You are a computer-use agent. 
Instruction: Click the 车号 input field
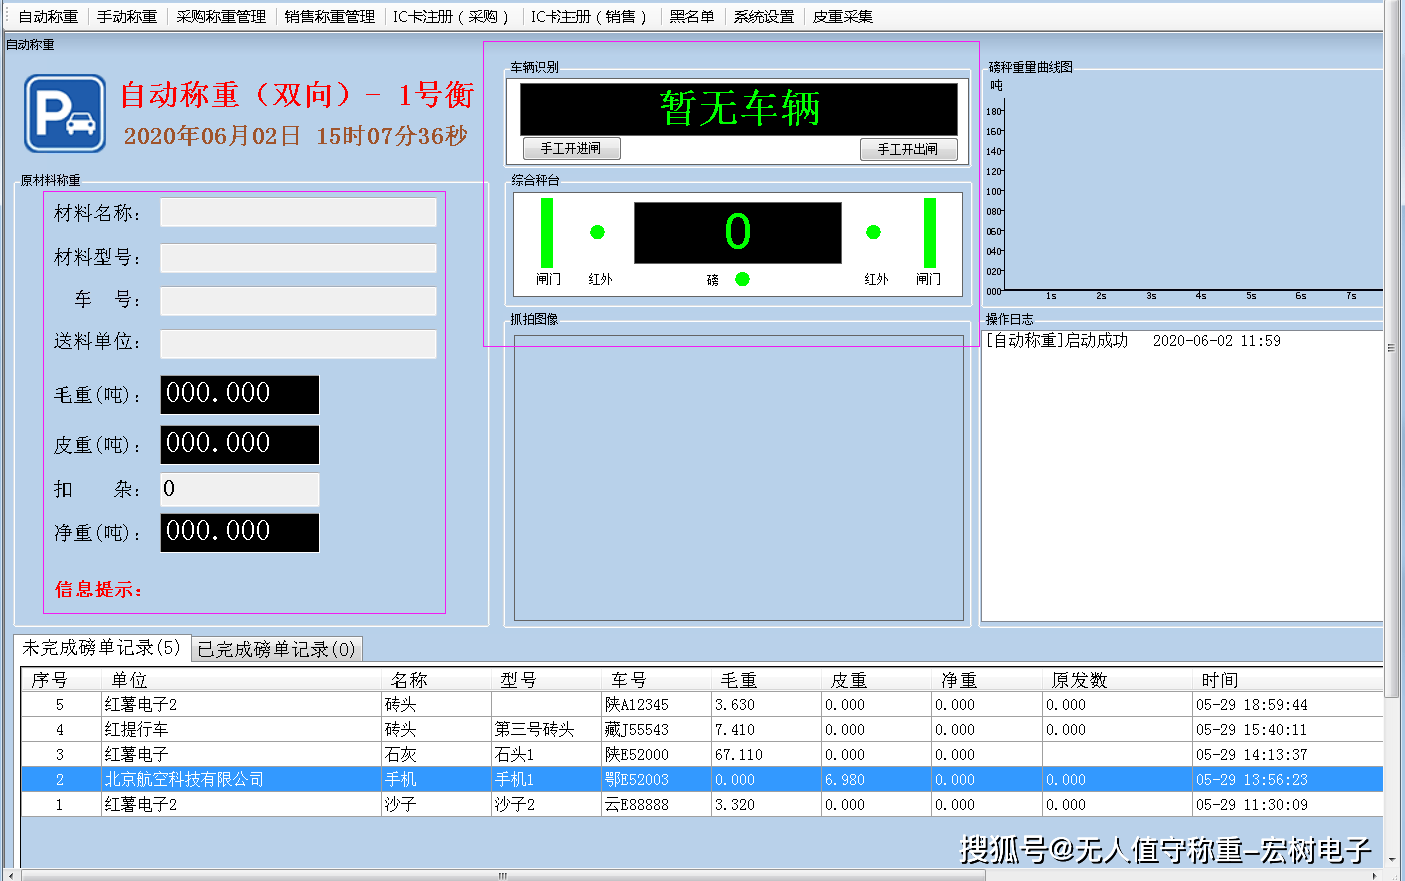(298, 300)
